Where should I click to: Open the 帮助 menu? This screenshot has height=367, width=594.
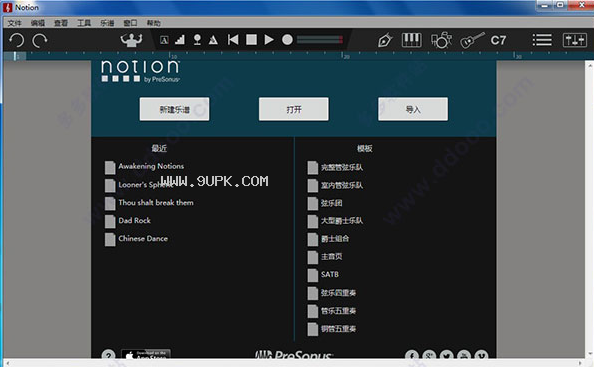pyautogui.click(x=153, y=23)
